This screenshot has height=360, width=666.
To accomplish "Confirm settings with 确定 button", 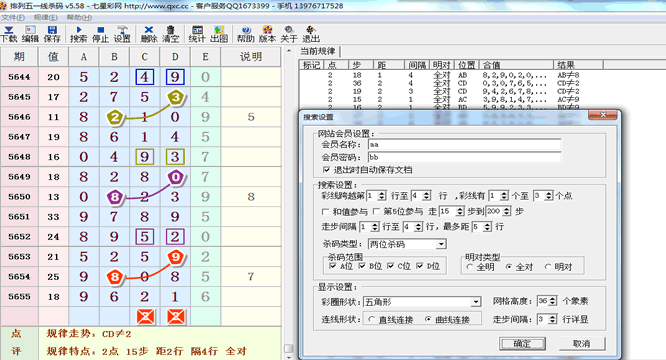I will point(522,343).
